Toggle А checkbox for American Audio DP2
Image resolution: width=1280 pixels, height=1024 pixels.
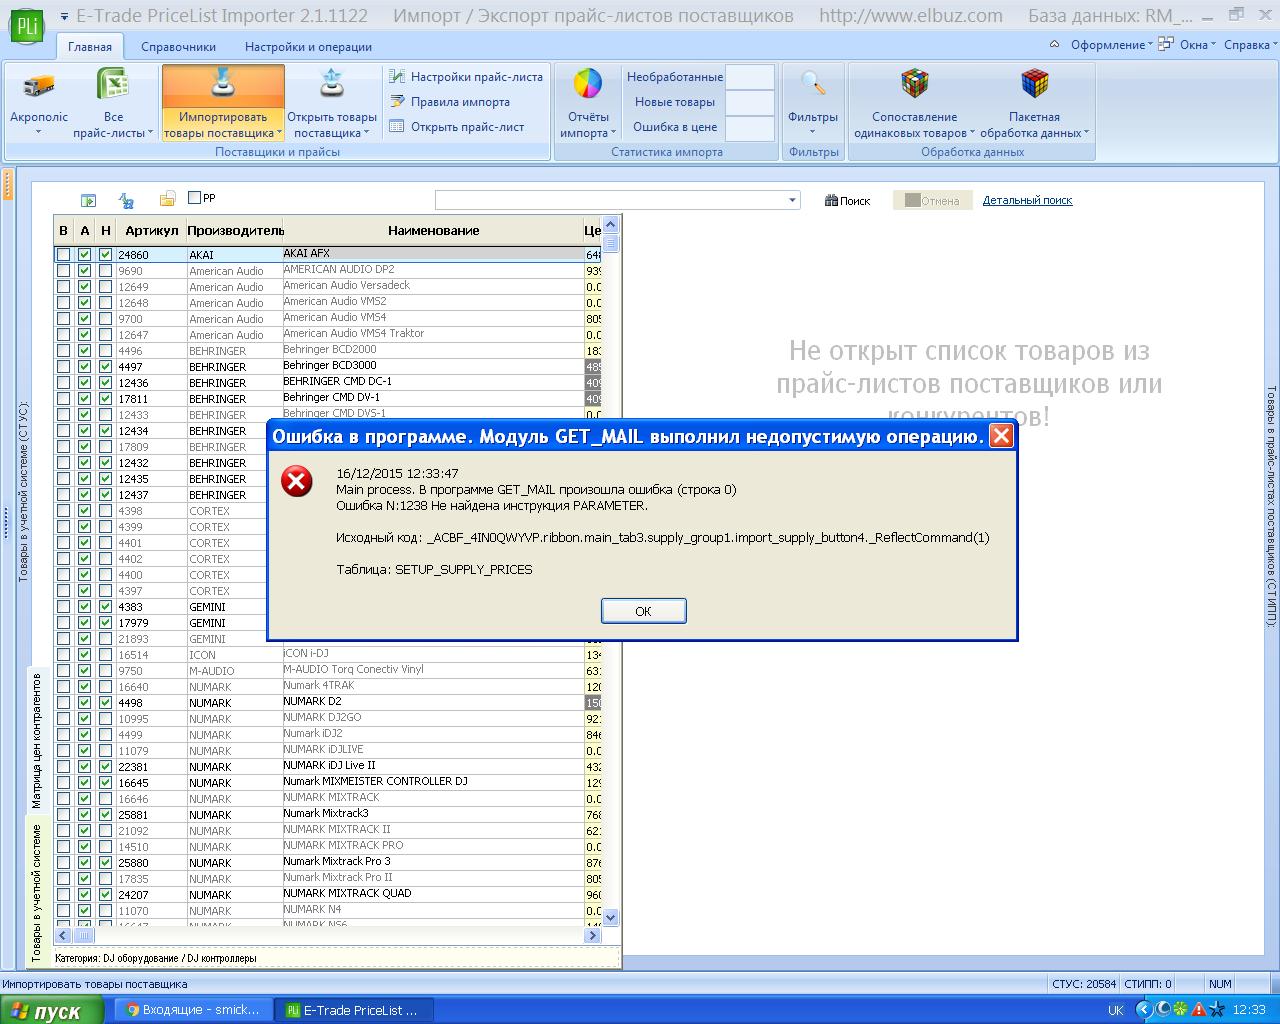85,271
